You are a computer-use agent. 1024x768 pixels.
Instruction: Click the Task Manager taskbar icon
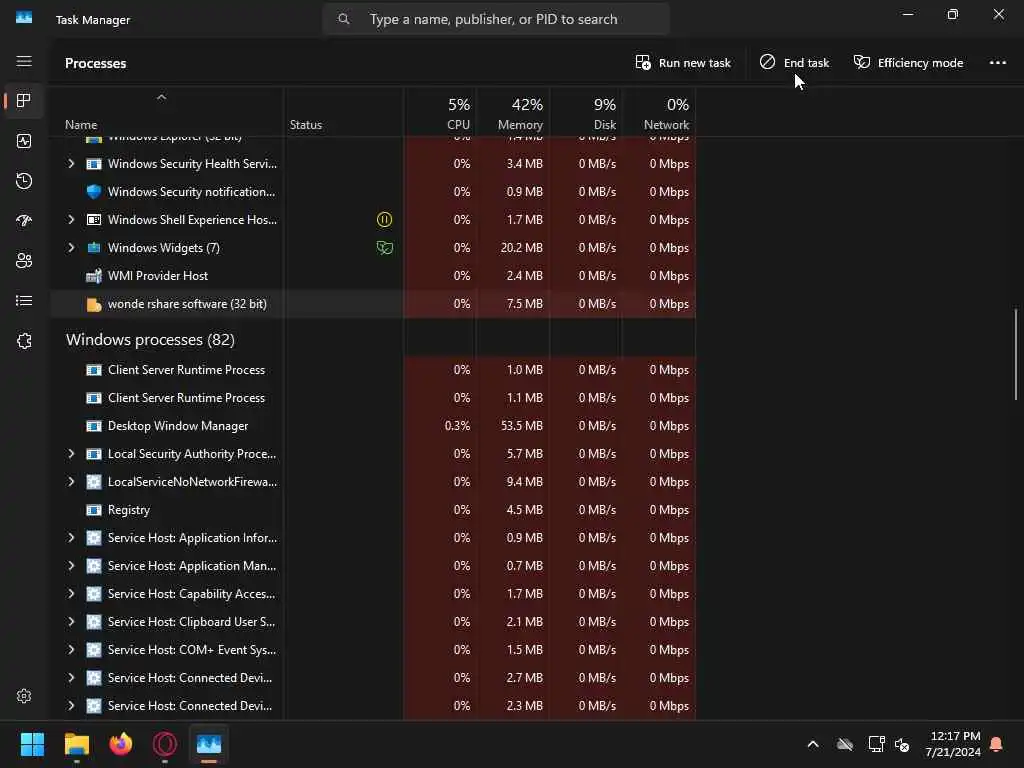click(x=209, y=744)
